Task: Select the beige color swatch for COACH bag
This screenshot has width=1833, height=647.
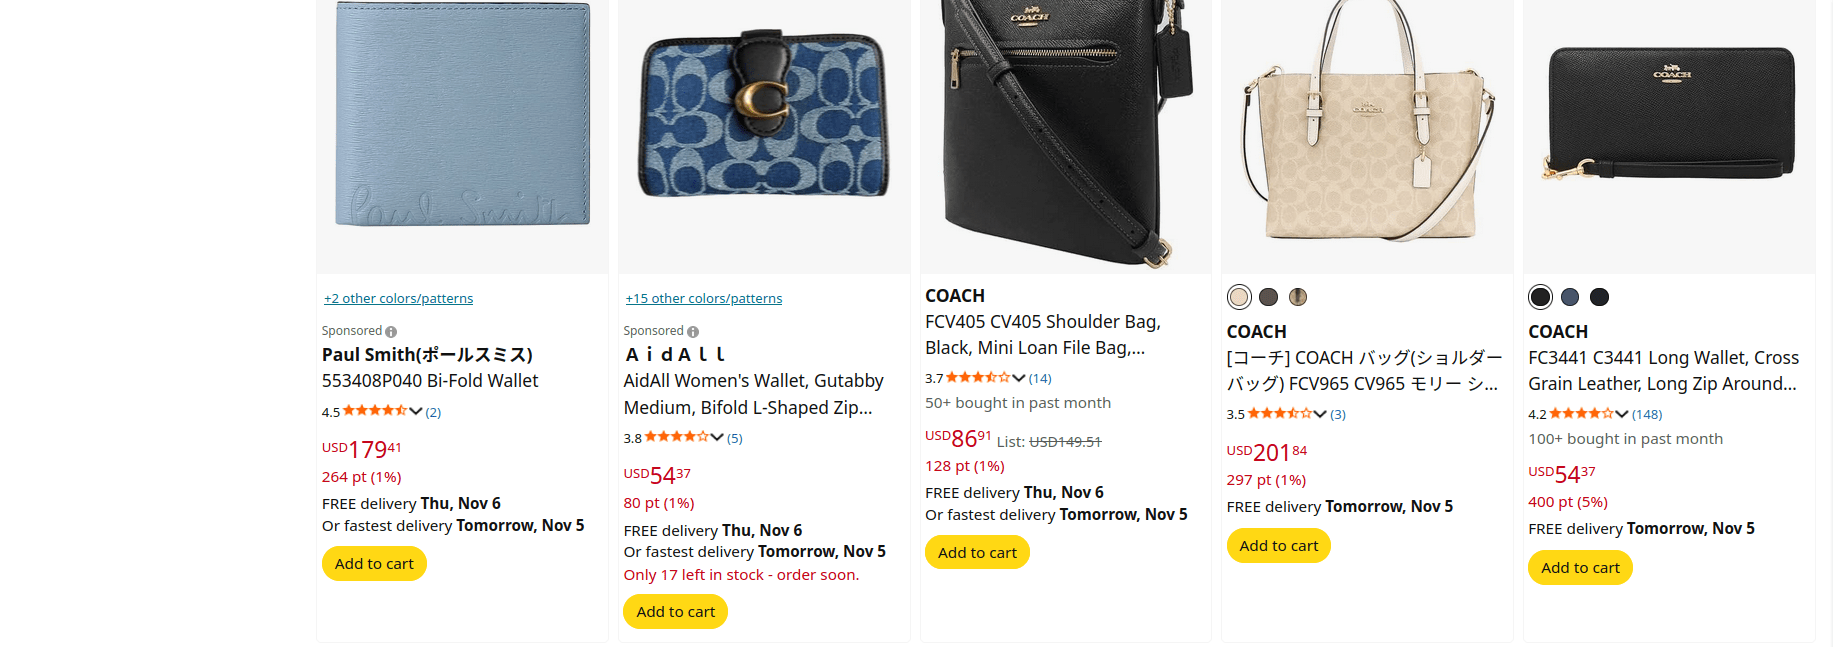Action: [x=1239, y=297]
